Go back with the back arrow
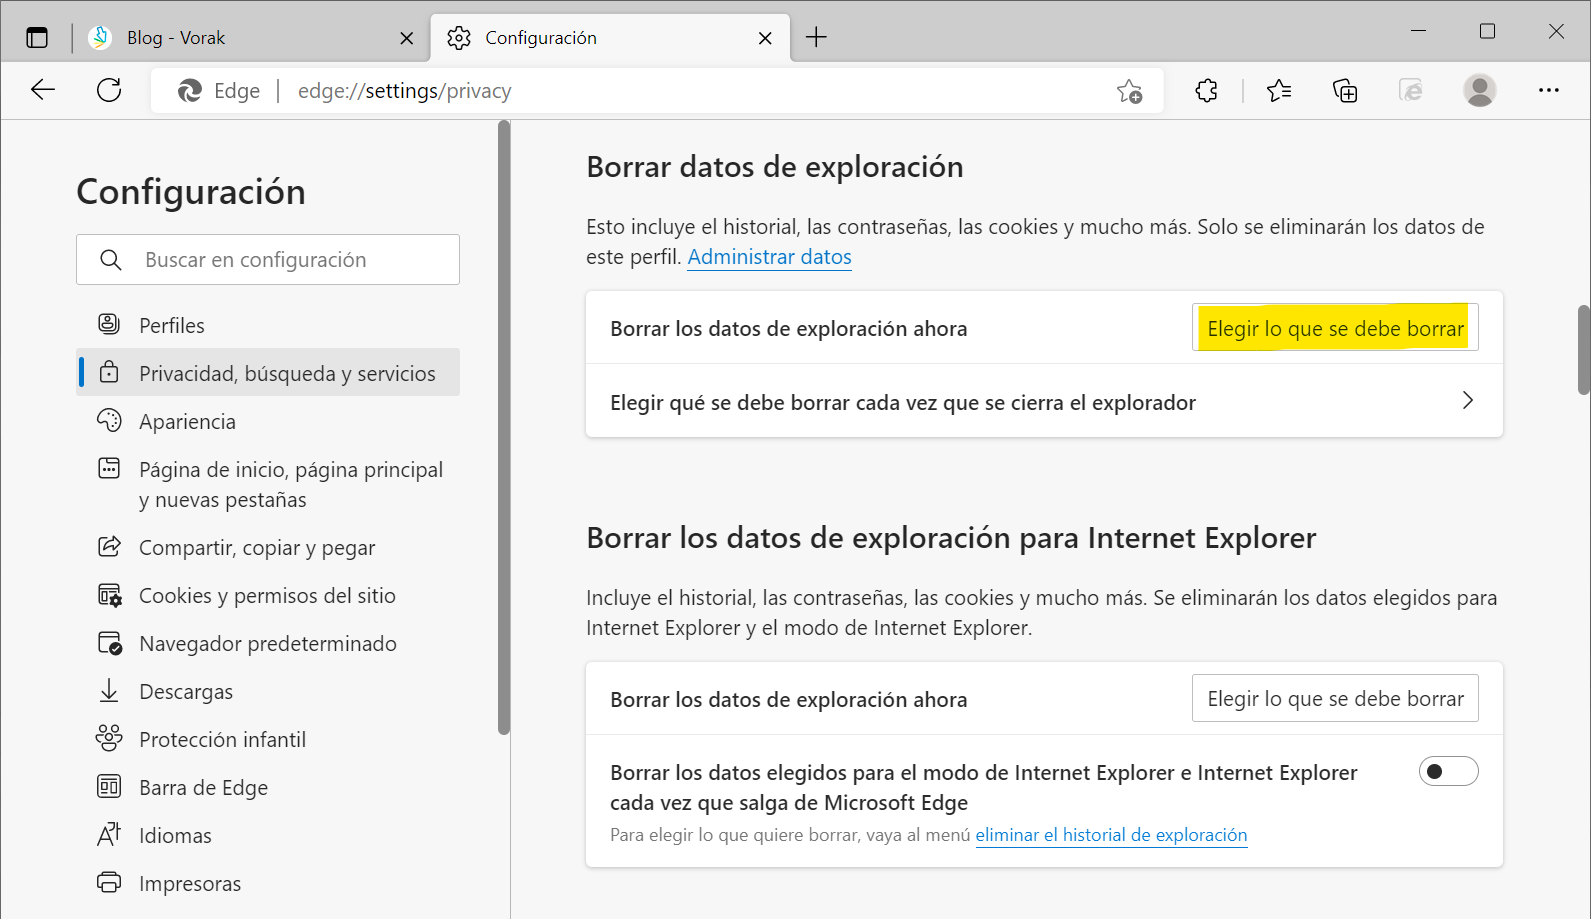Viewport: 1591px width, 919px height. tap(43, 90)
